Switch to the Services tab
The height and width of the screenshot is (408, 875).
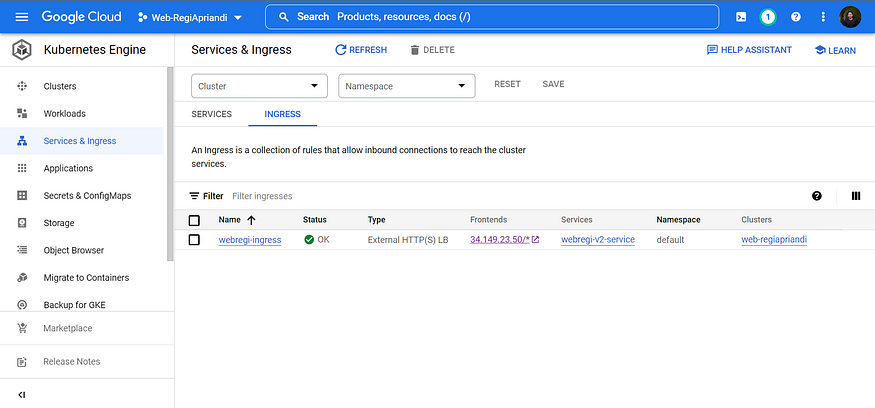211,114
